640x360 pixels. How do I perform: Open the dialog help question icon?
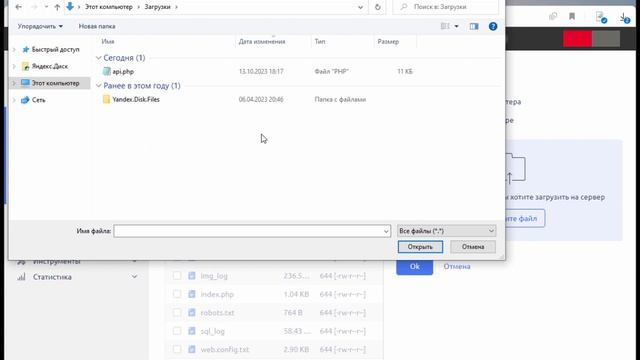pos(493,26)
